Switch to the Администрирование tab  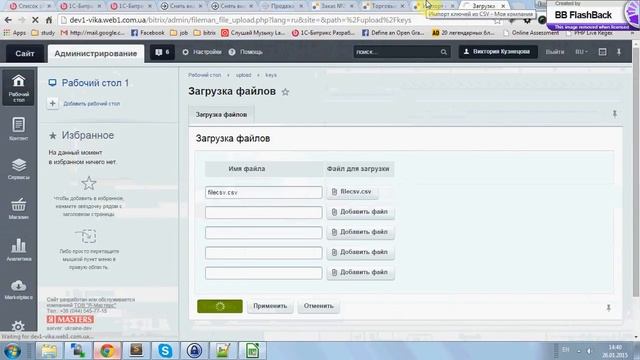pyautogui.click(x=96, y=53)
